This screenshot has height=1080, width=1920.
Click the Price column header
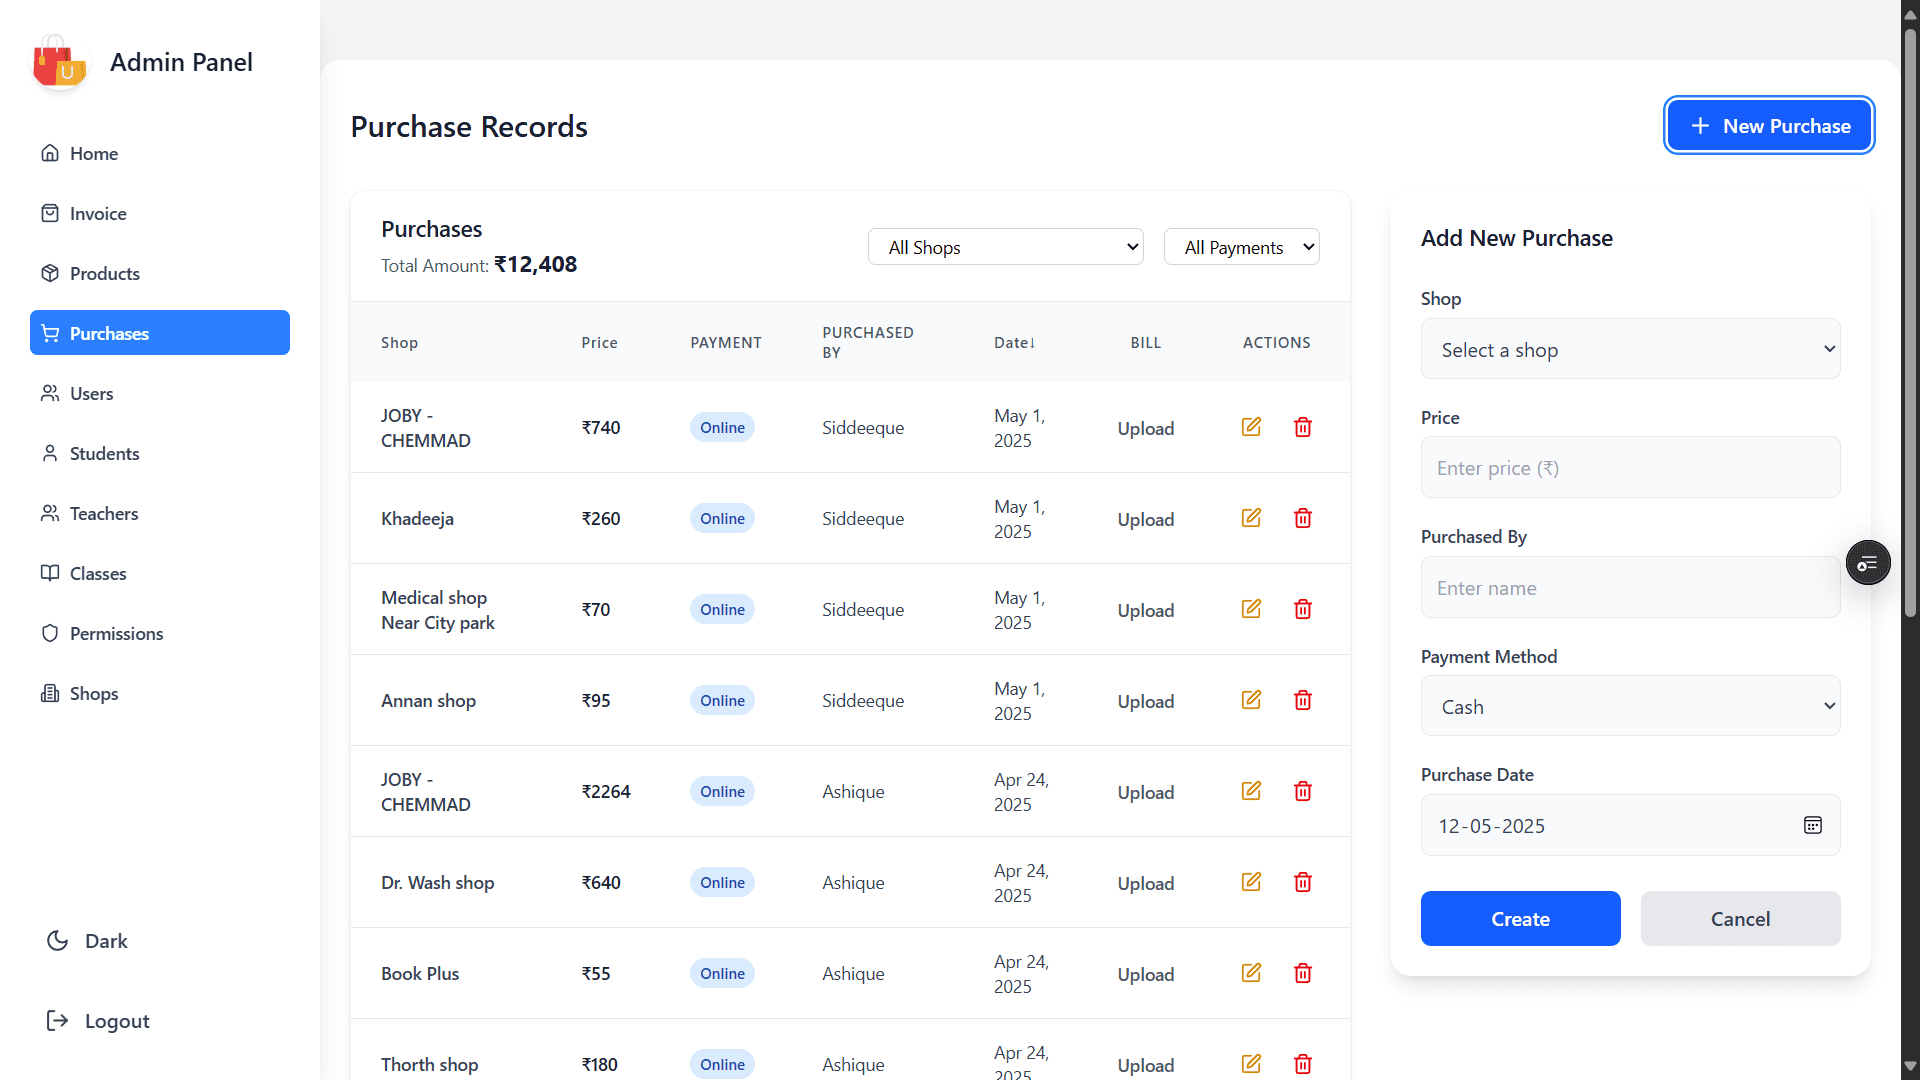coord(599,343)
